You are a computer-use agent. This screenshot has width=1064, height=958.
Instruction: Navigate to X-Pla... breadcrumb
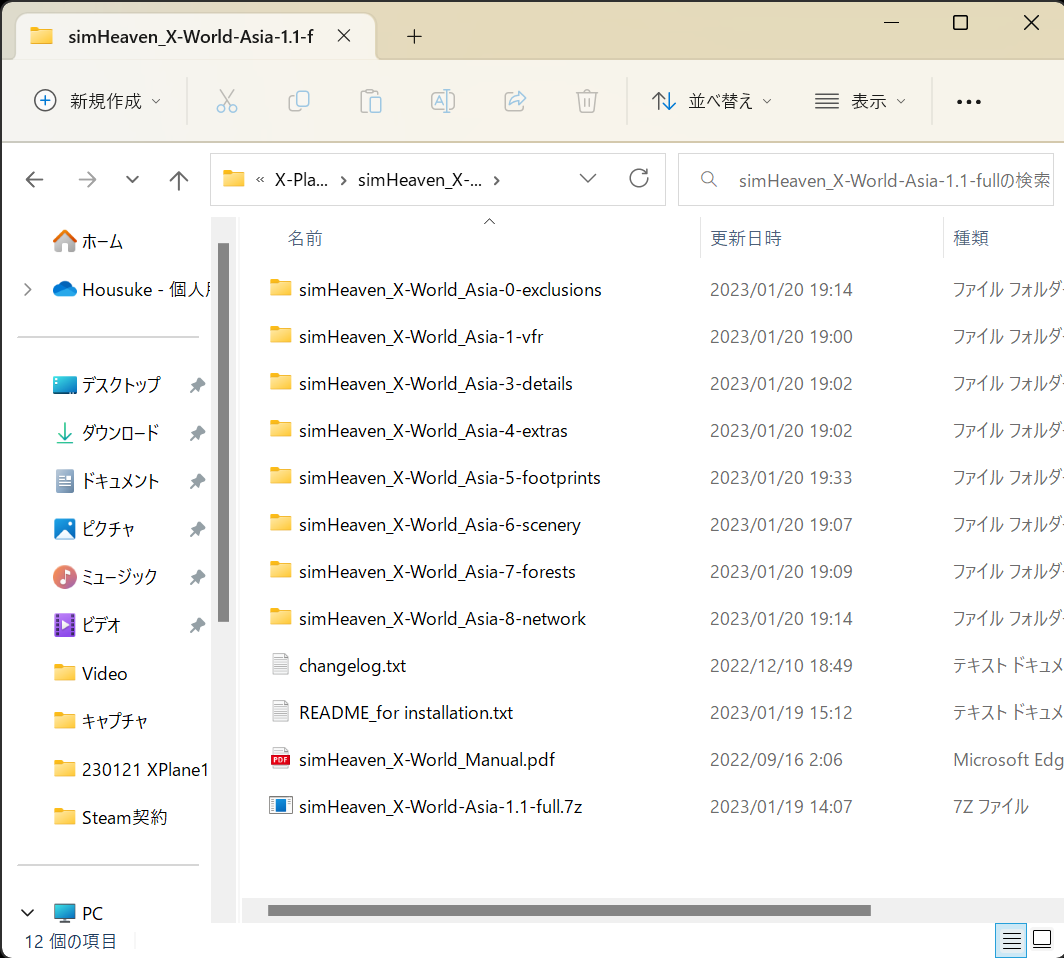(301, 180)
